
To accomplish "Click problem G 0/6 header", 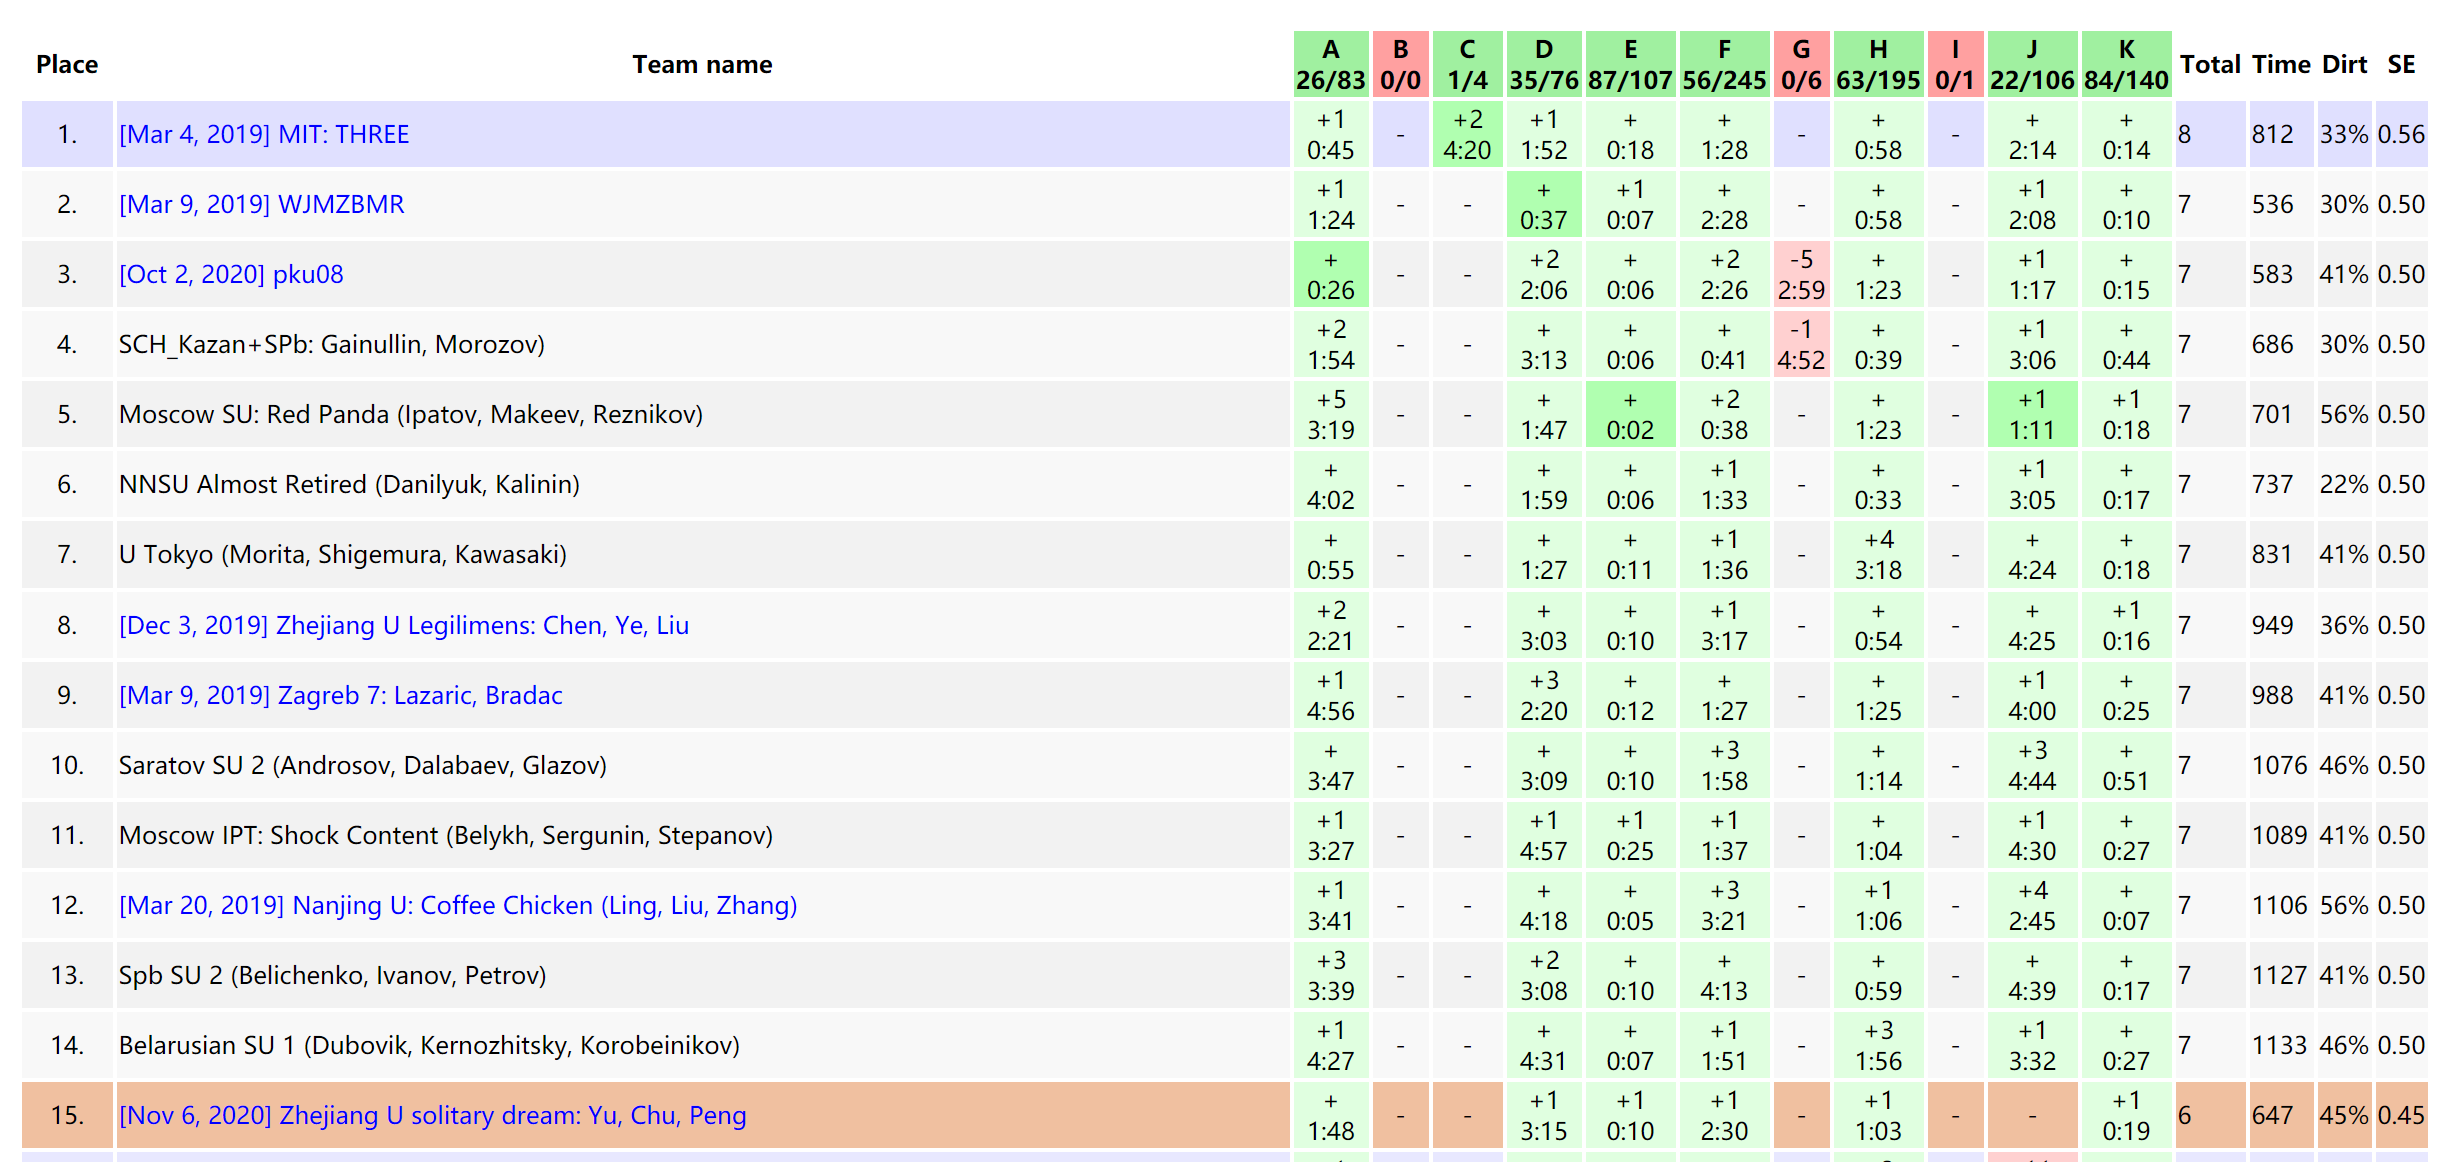I will 1801,64.
